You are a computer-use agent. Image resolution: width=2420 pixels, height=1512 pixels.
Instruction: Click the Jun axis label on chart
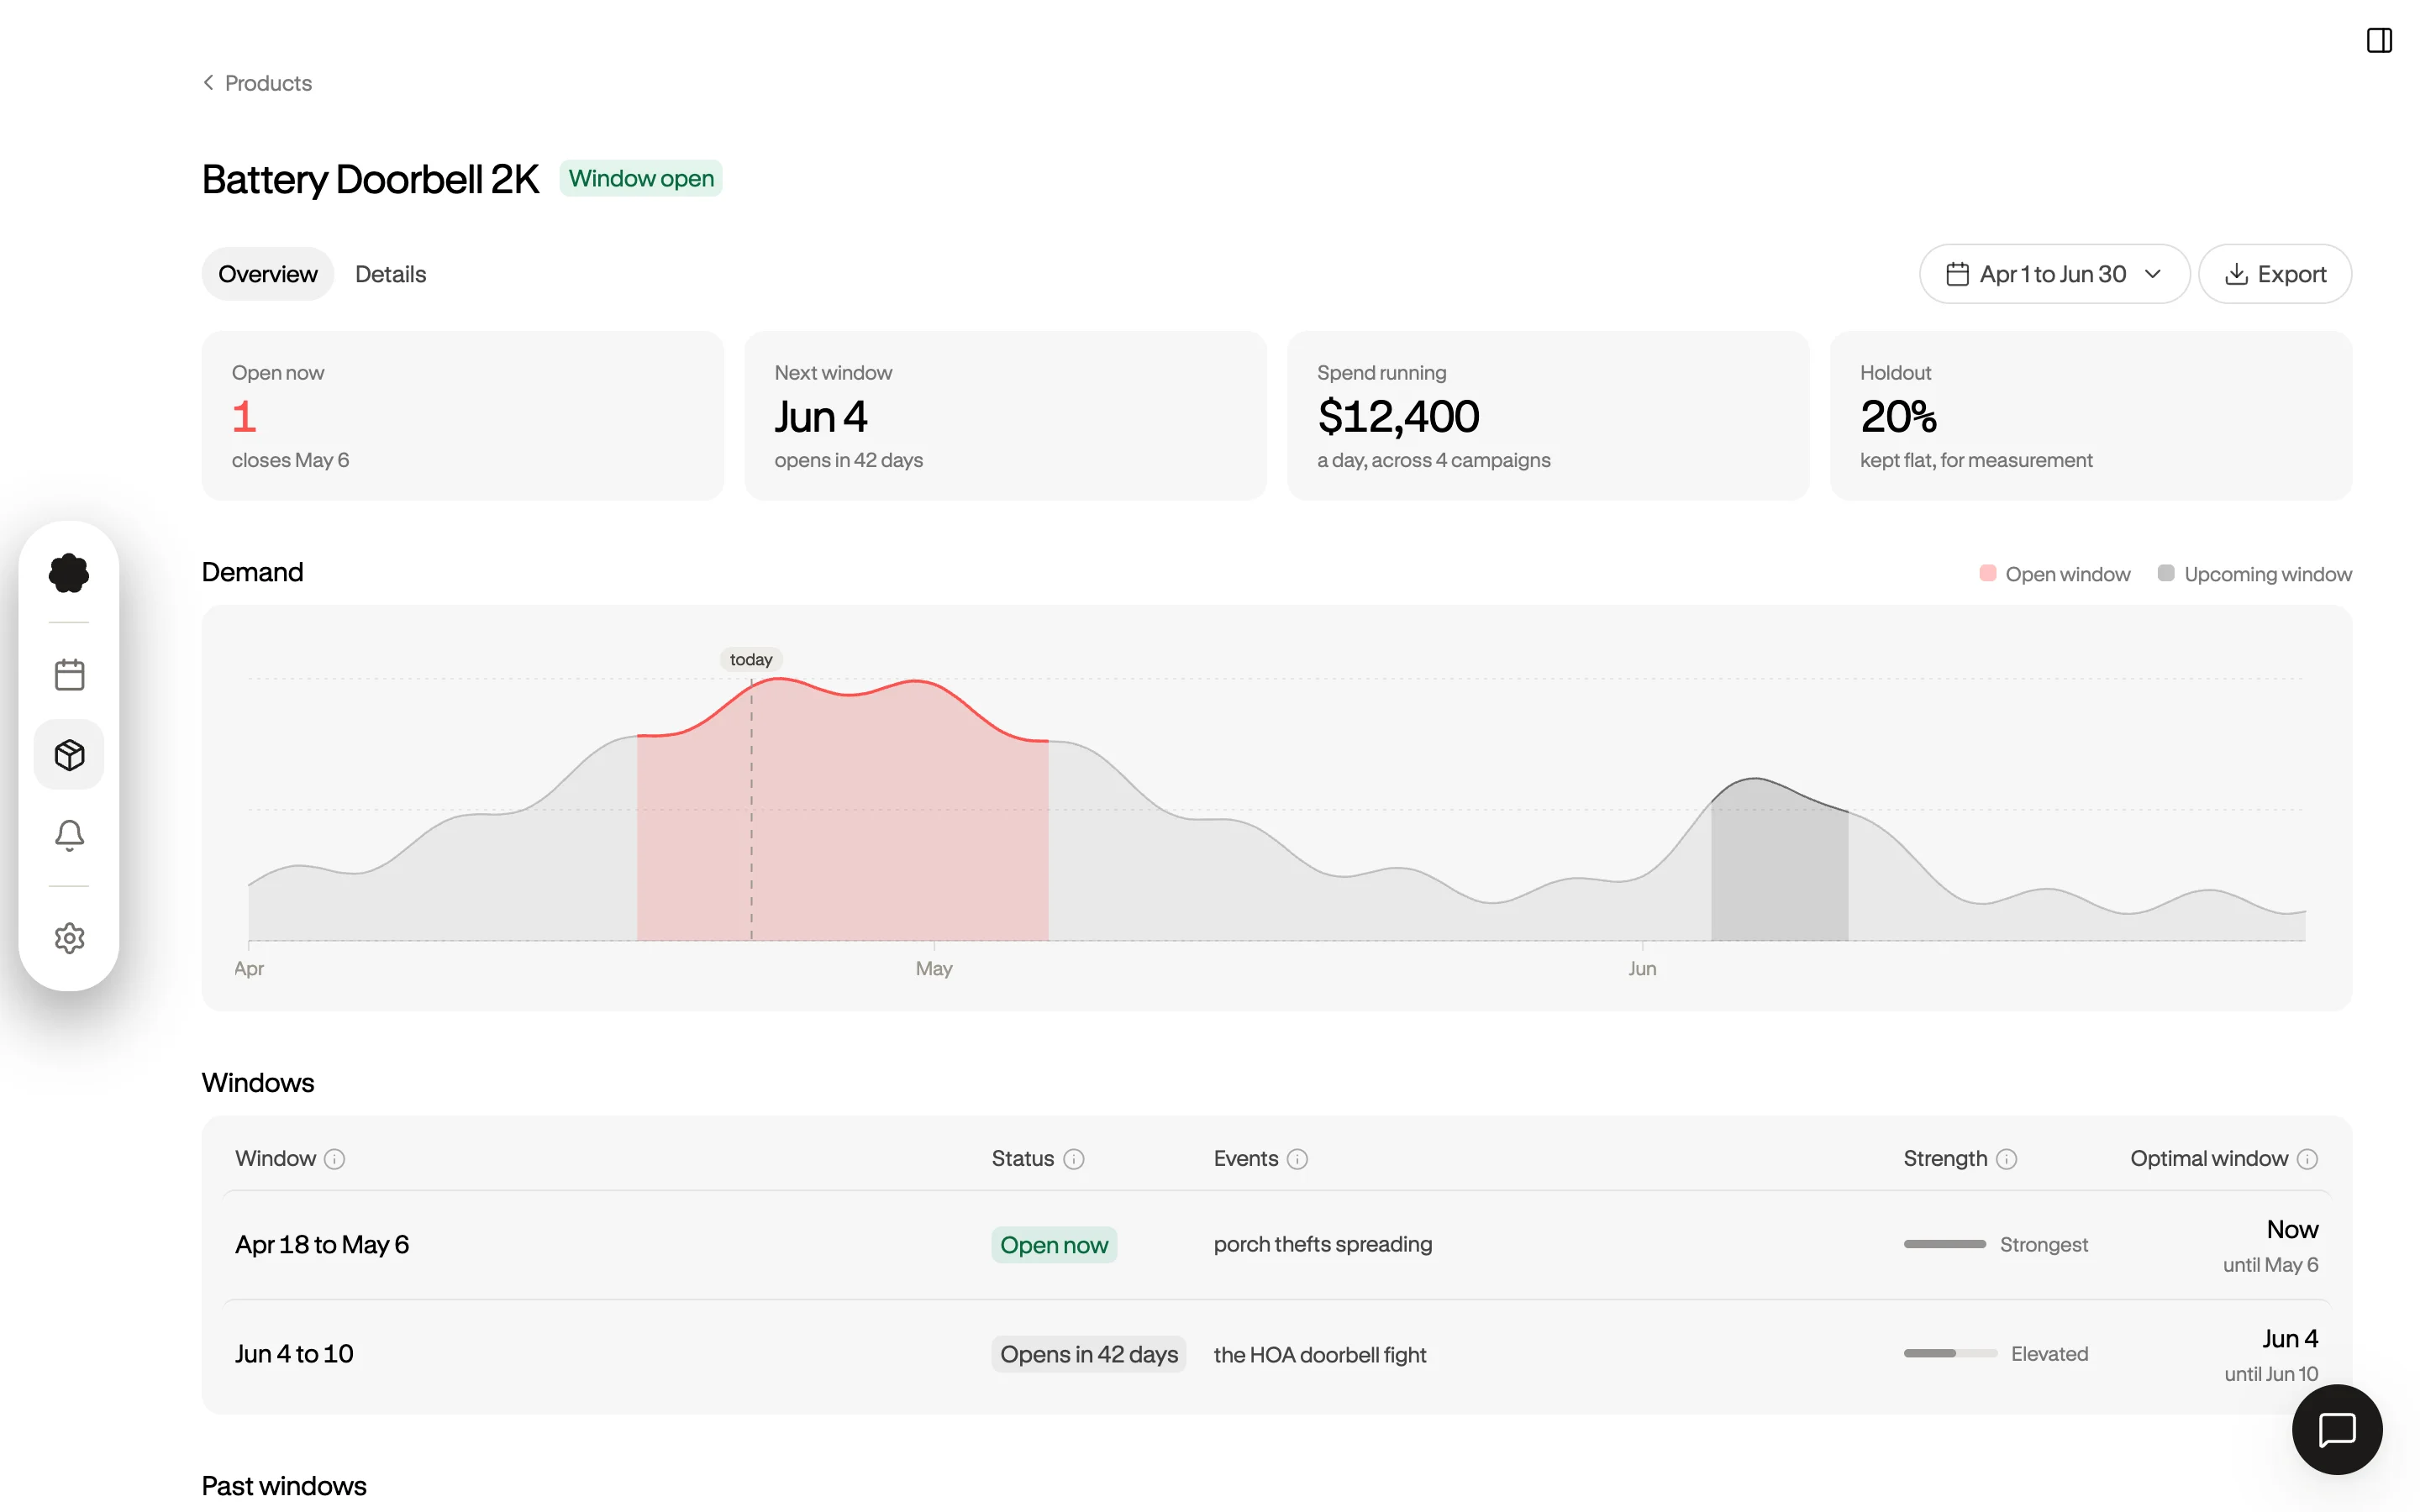click(x=1642, y=968)
